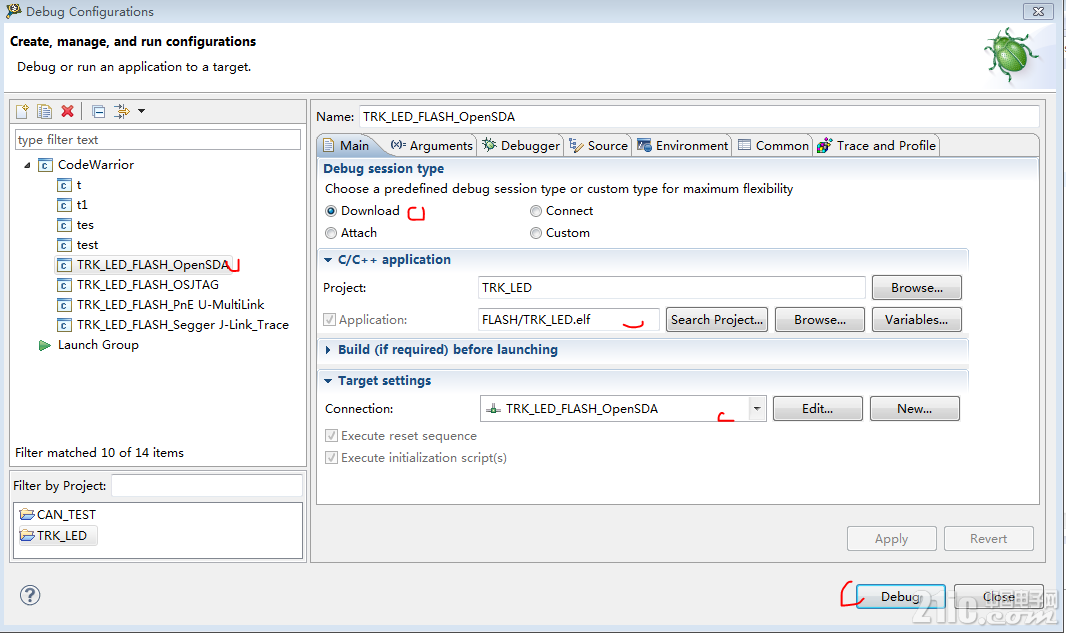
Task: Click the Launch Group icon
Action: pos(45,345)
